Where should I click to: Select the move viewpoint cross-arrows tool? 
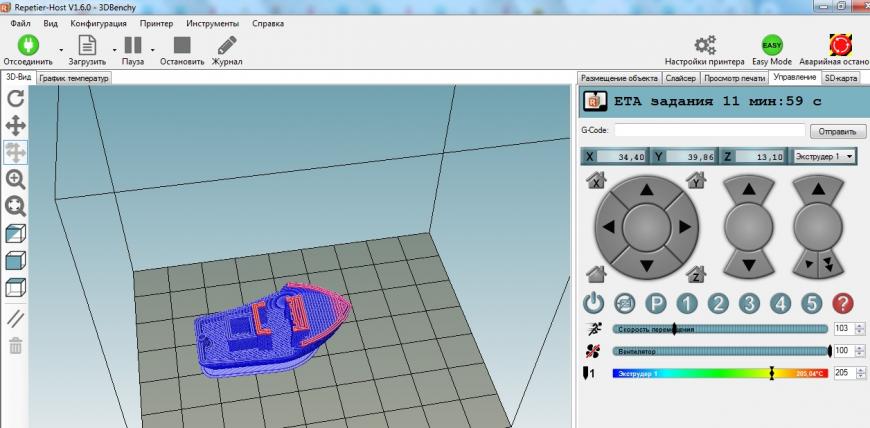coord(16,125)
